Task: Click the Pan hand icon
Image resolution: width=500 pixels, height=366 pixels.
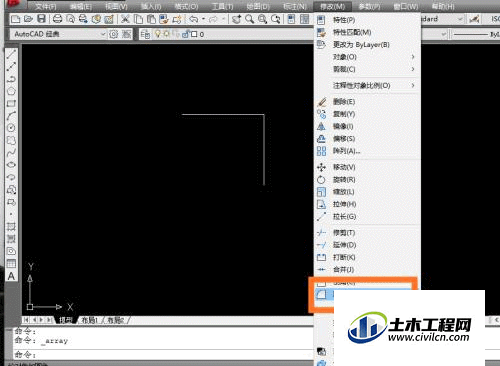Action: (x=237, y=19)
